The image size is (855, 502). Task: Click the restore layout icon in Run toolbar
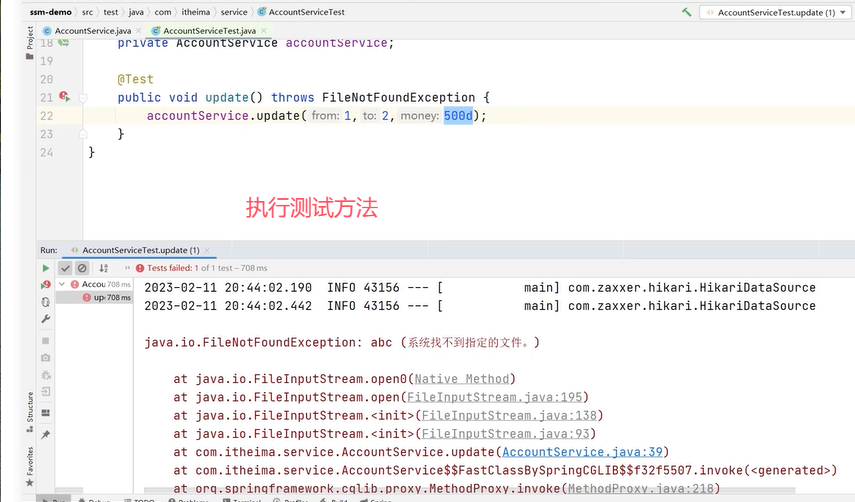point(46,413)
